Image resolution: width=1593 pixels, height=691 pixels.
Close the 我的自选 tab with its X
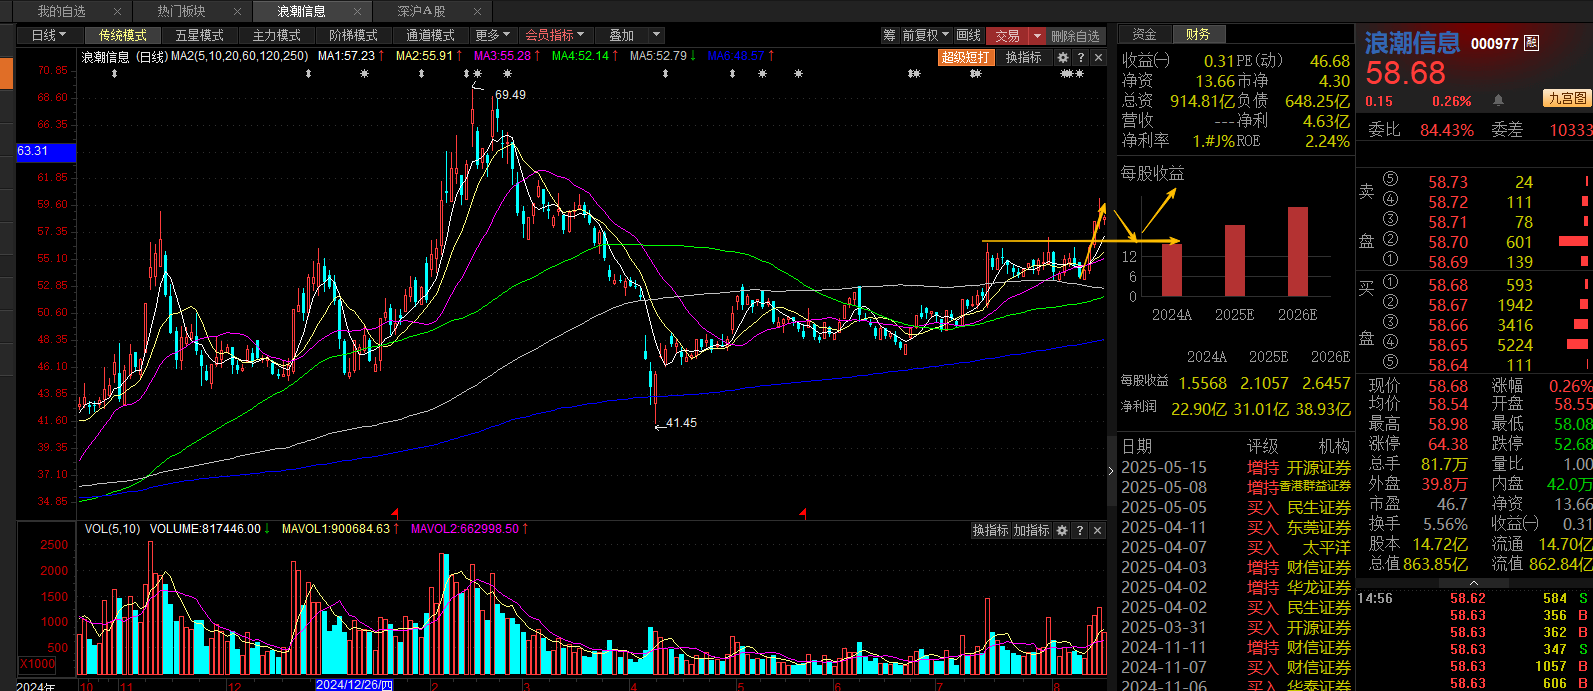coord(117,12)
